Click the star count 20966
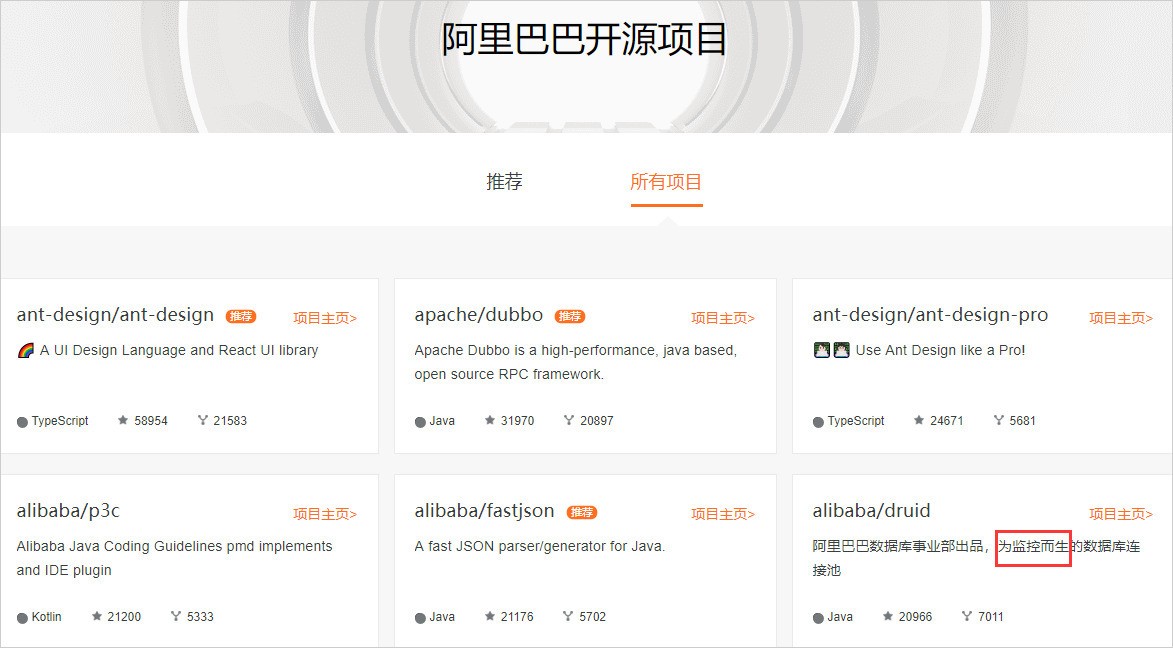Image resolution: width=1173 pixels, height=648 pixels. tap(916, 617)
